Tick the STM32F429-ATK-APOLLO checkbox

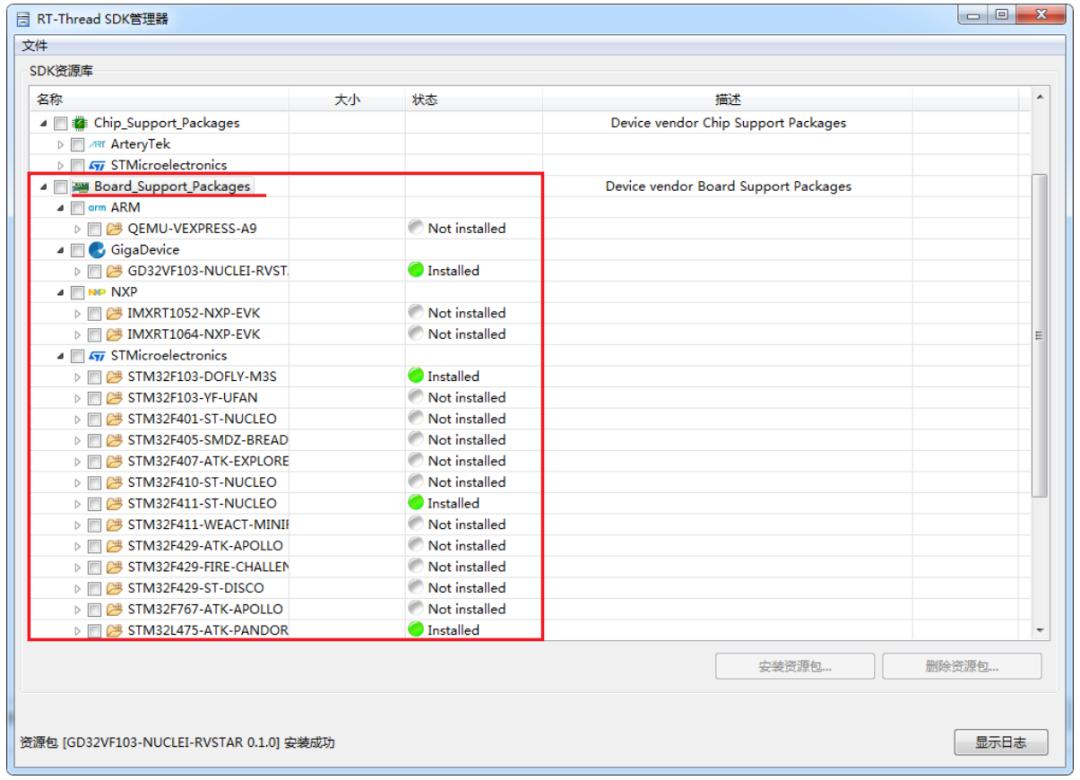click(94, 546)
